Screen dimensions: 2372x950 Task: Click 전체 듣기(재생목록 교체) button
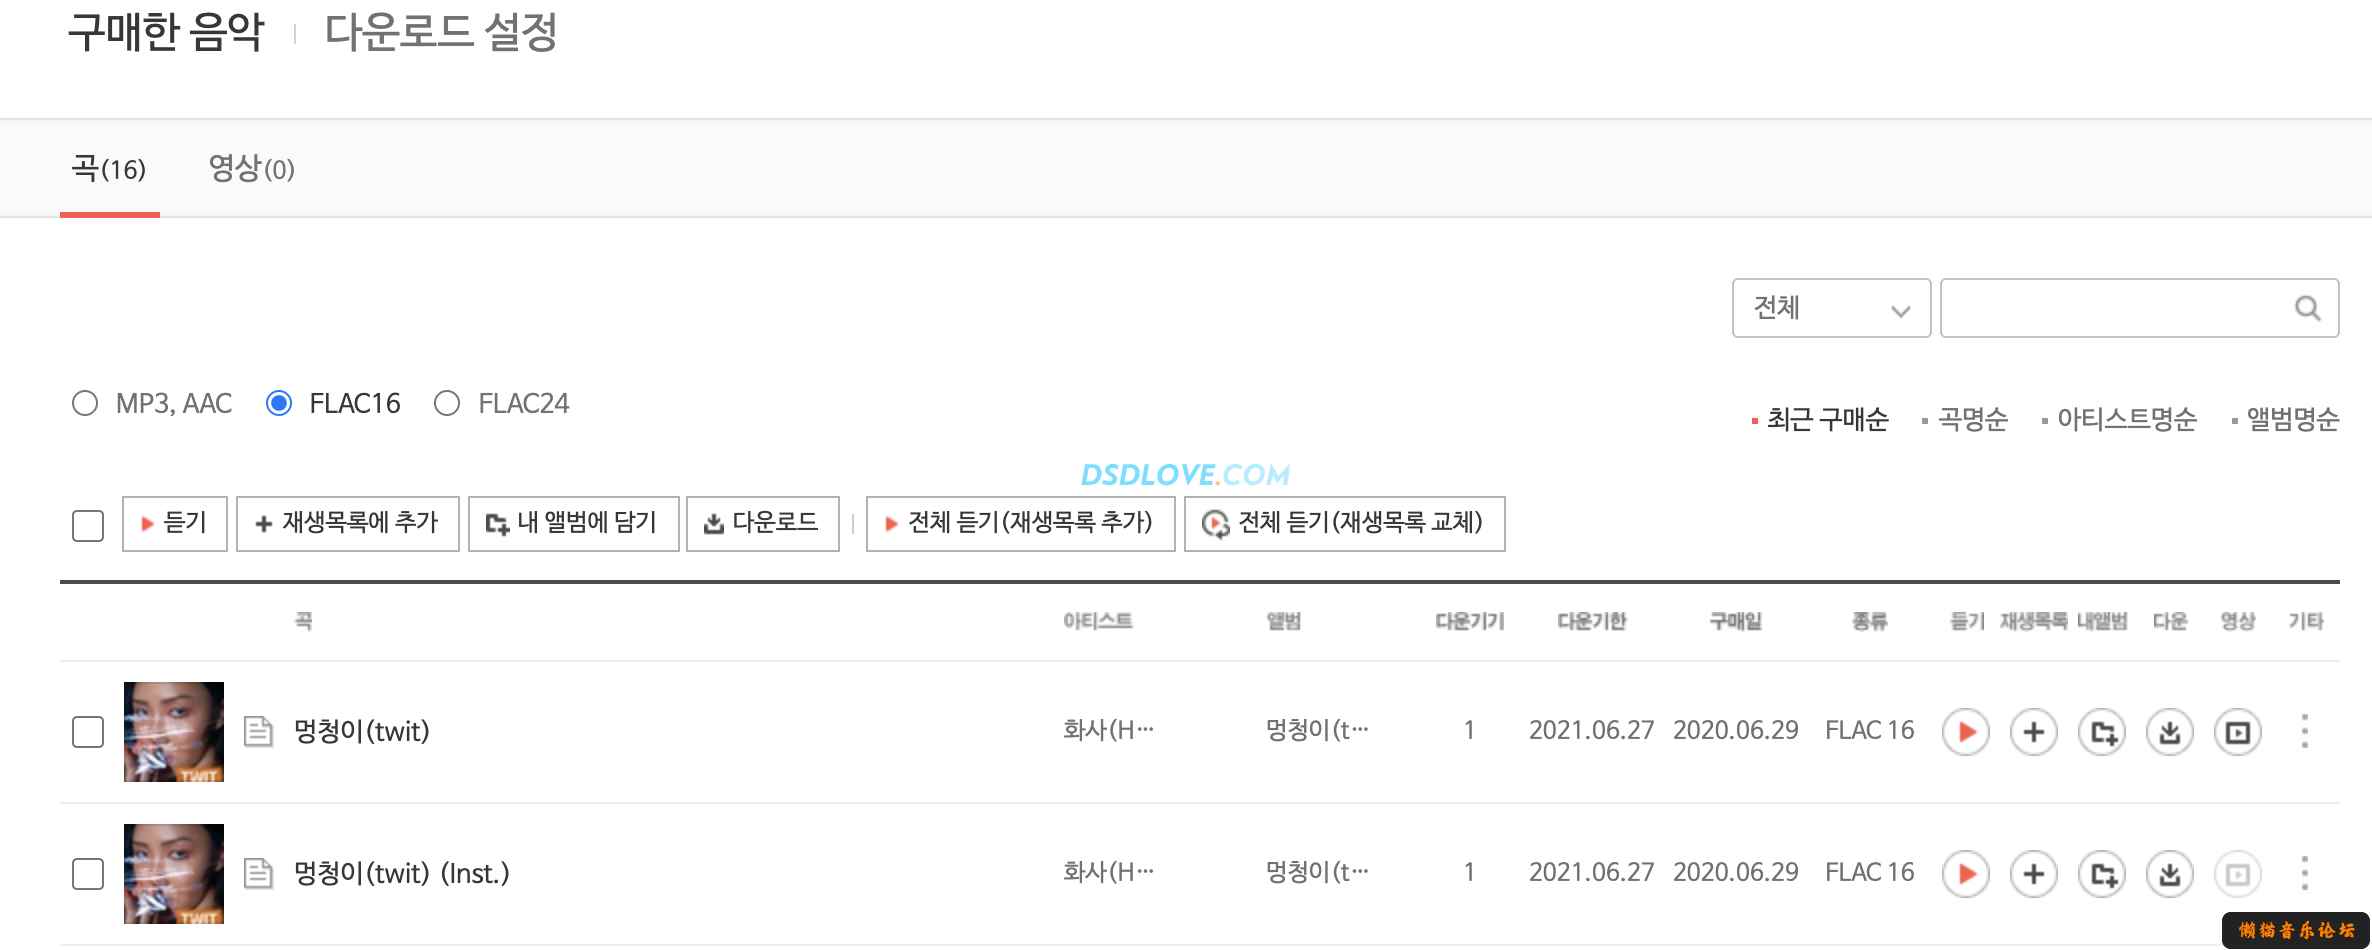point(1345,523)
